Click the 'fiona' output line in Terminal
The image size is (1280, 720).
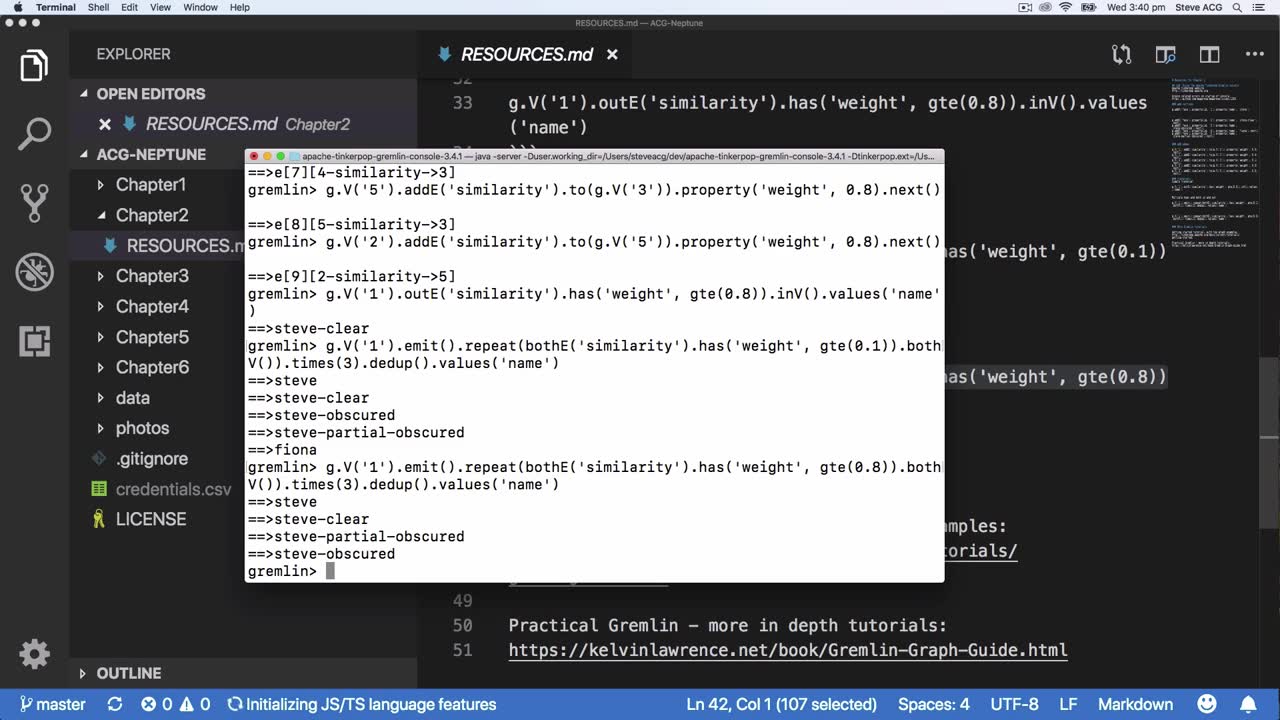(x=283, y=450)
